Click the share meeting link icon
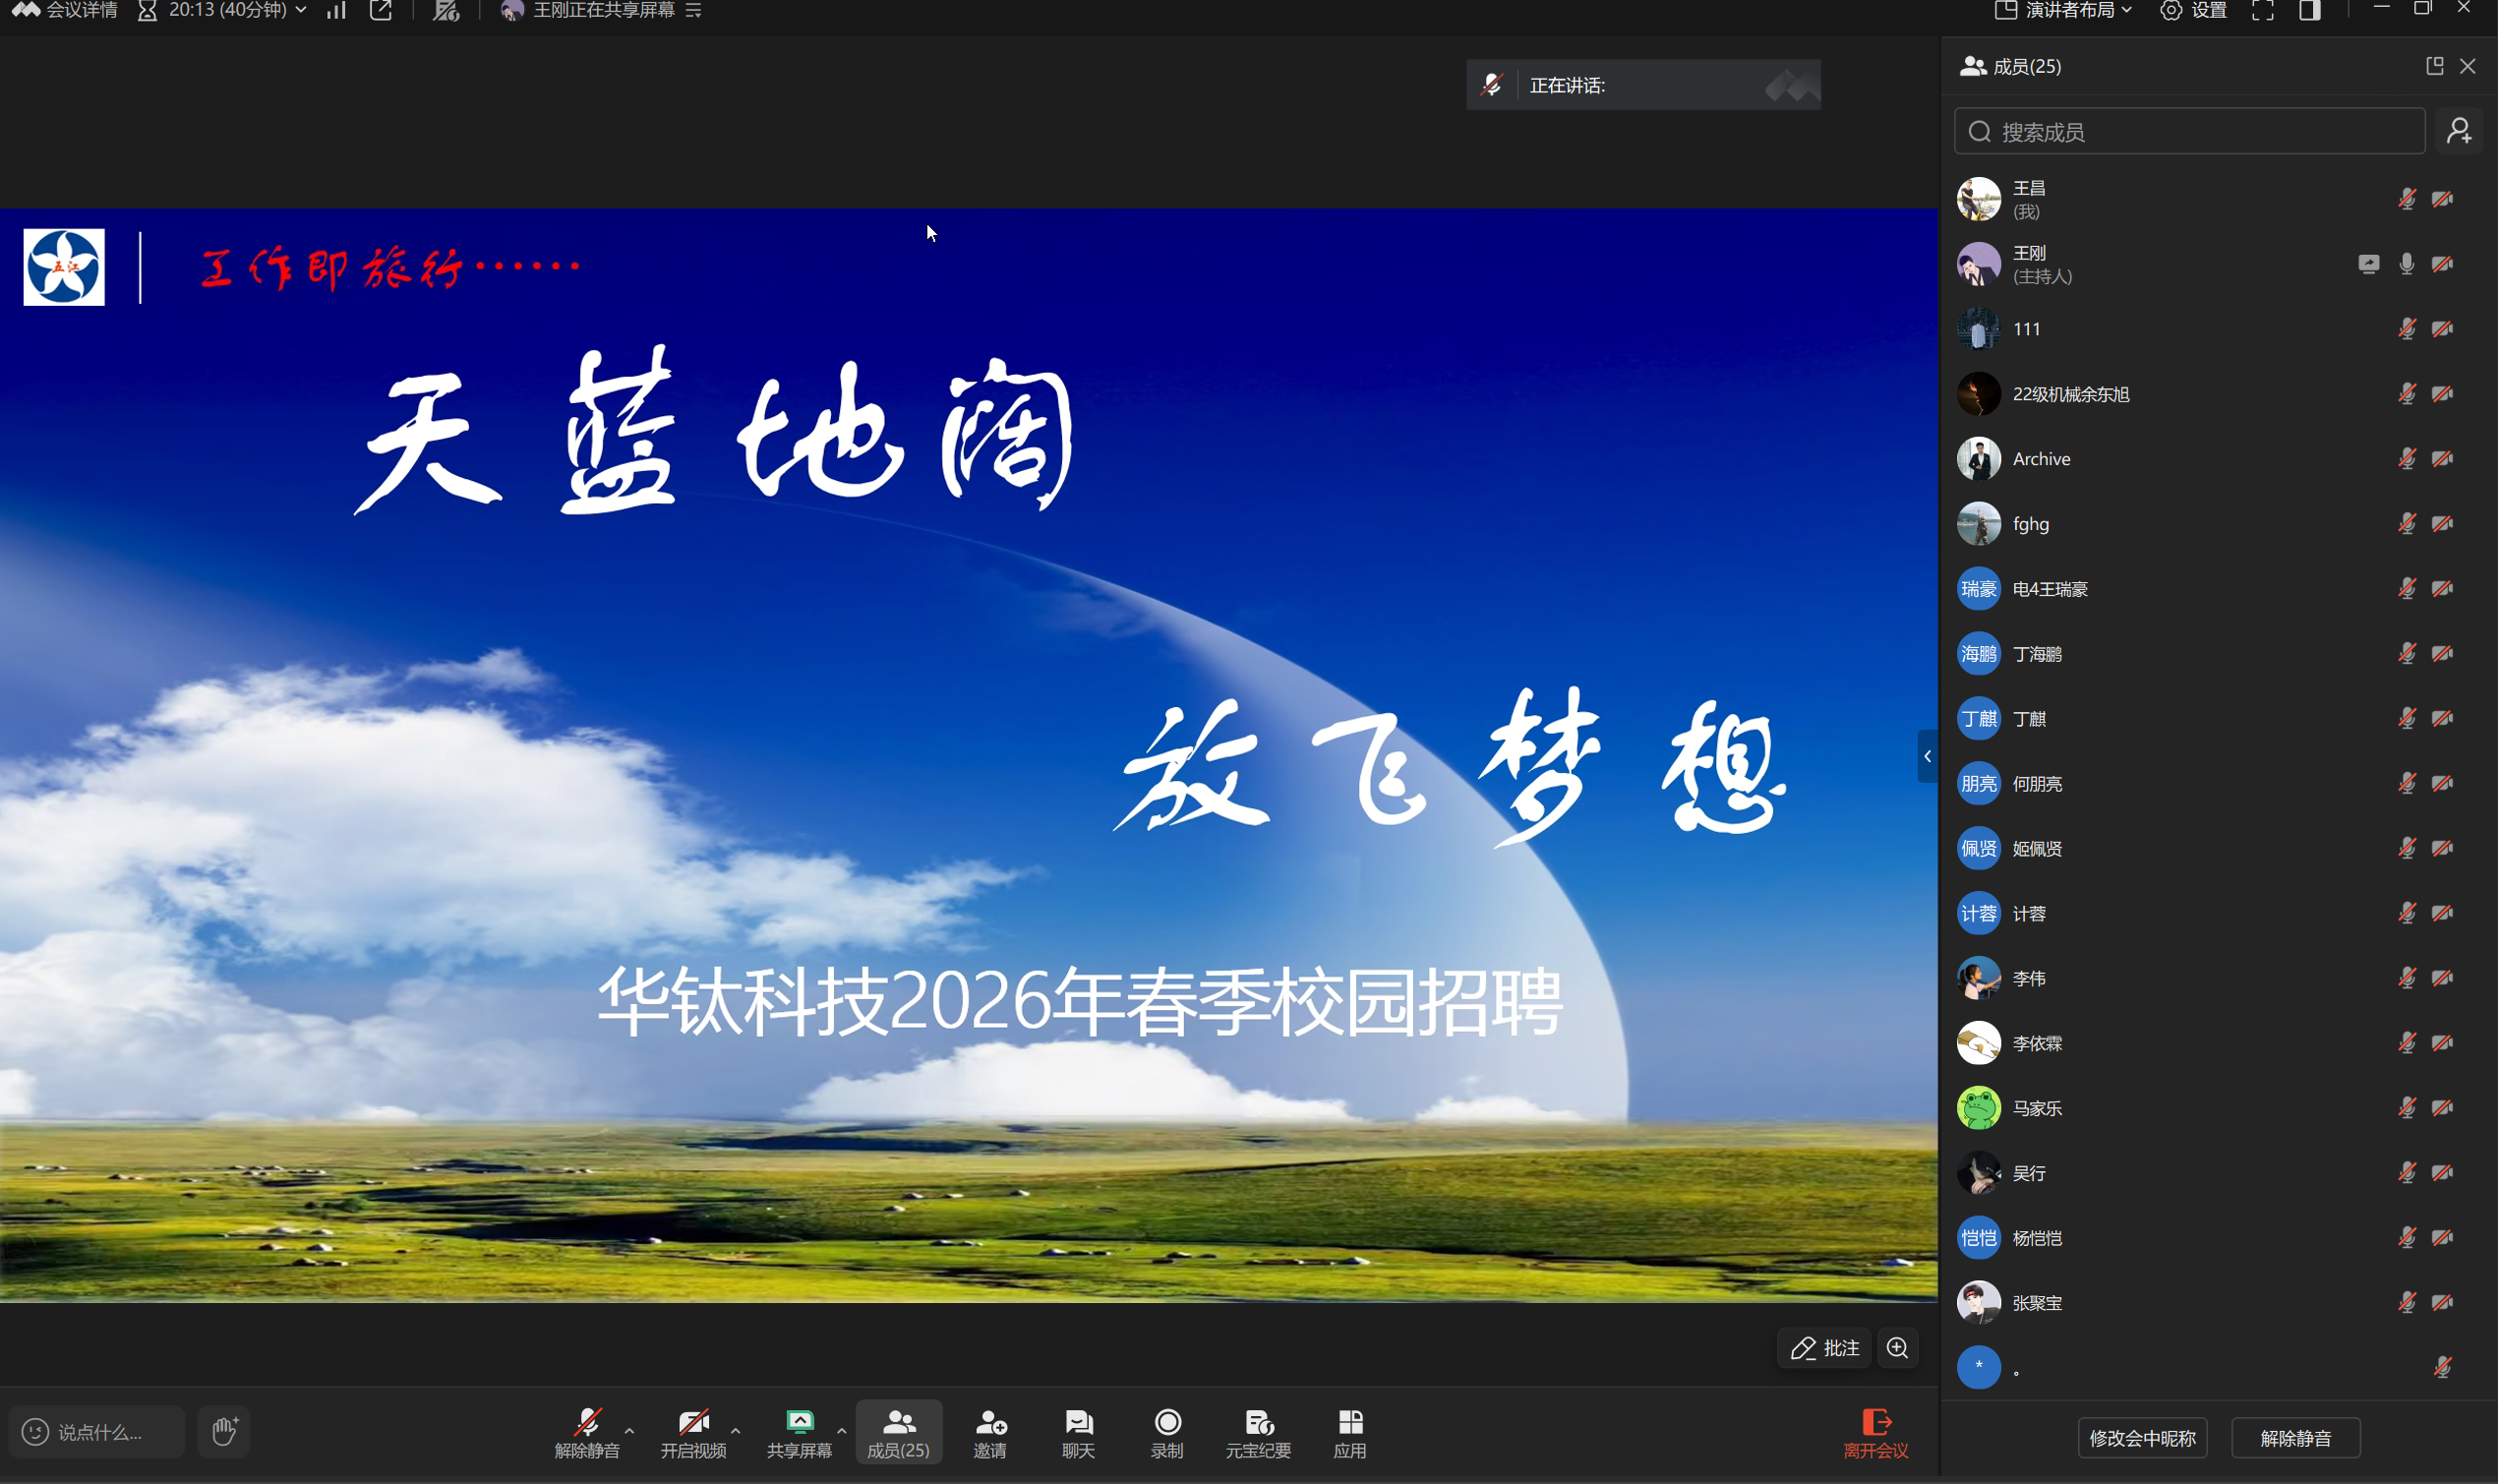 (380, 10)
